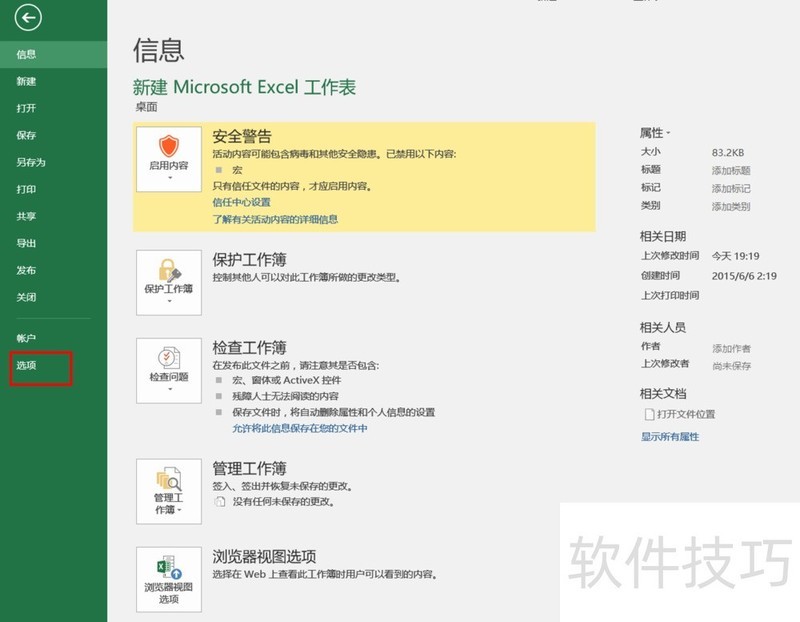The image size is (800, 622).
Task: Click the 相关人员 heading
Action: coord(663,327)
